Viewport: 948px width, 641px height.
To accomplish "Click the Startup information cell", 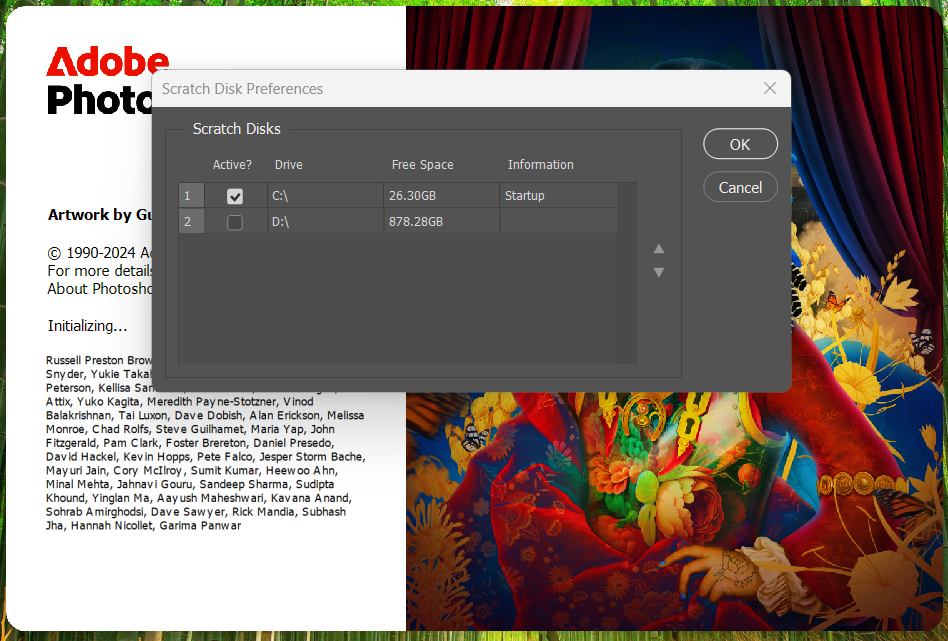I will 557,195.
